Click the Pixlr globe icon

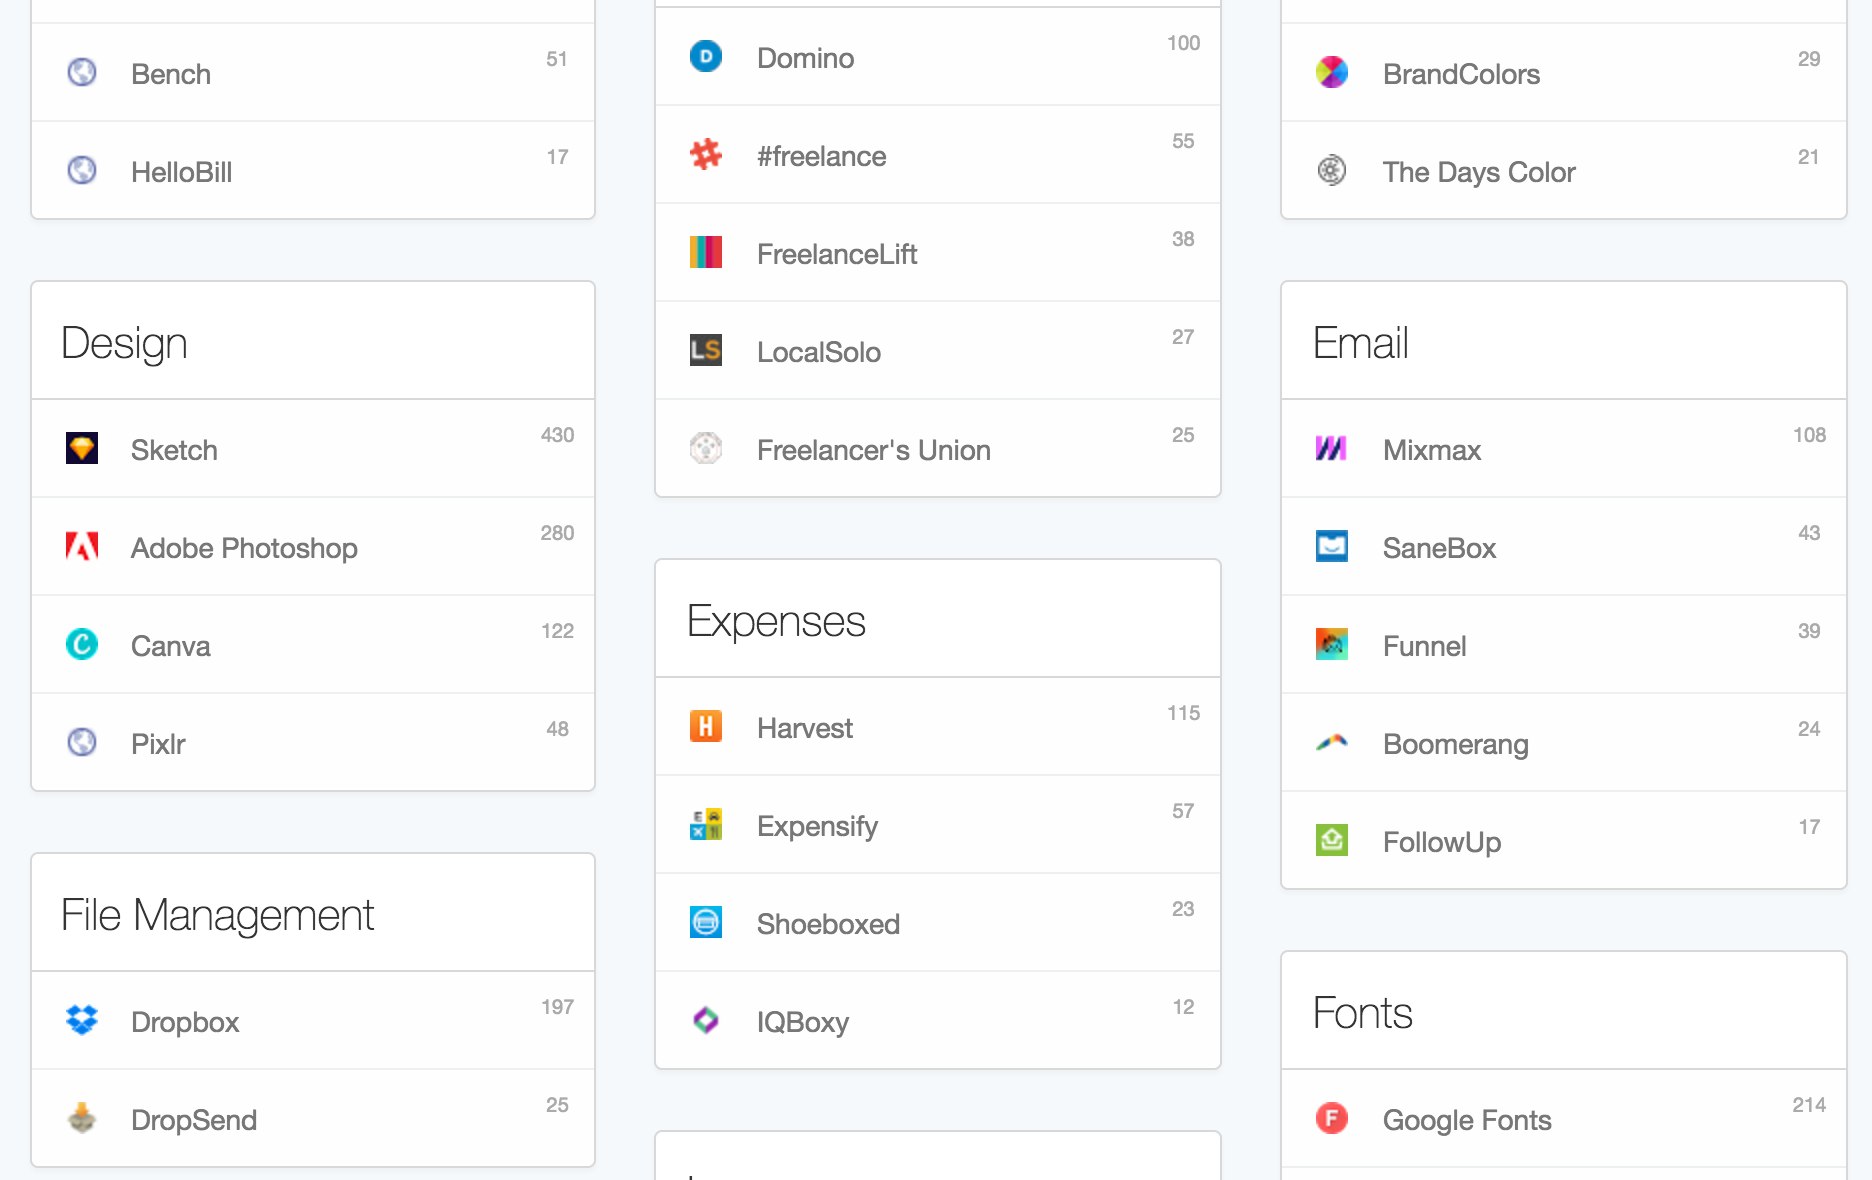[82, 742]
